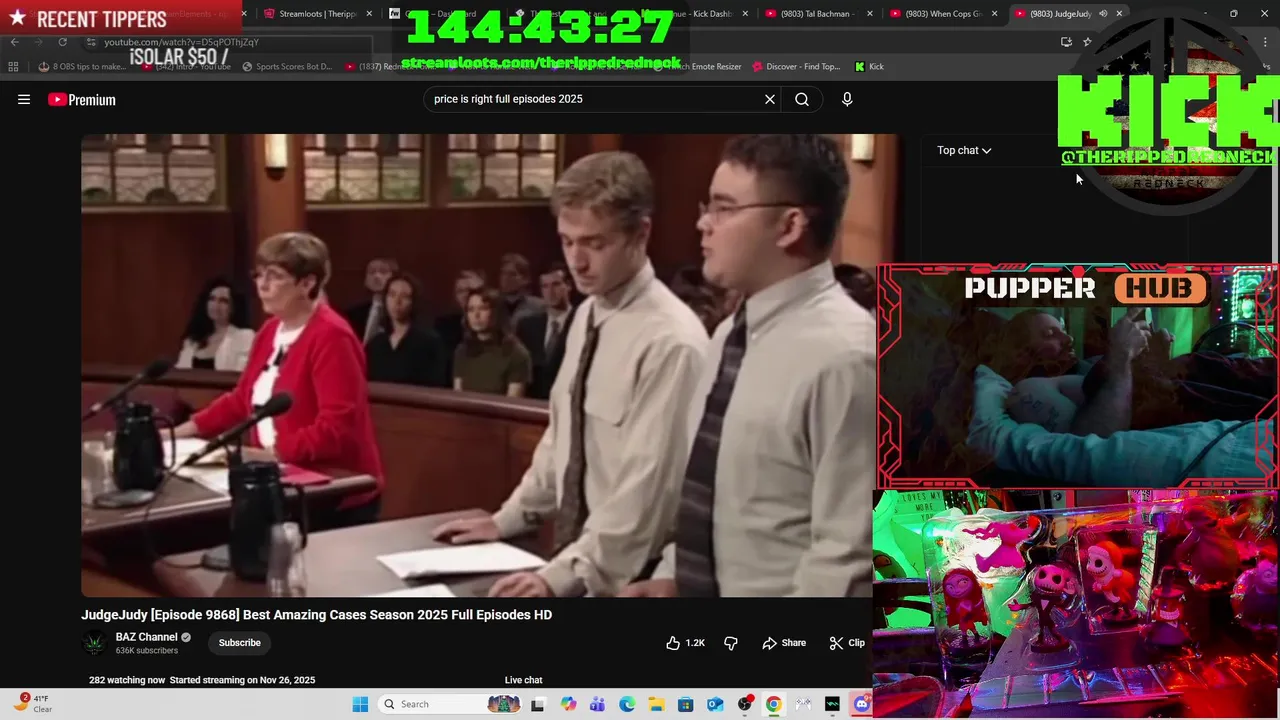Open Task View on taskbar
This screenshot has width=1280, height=720.
(x=537, y=704)
